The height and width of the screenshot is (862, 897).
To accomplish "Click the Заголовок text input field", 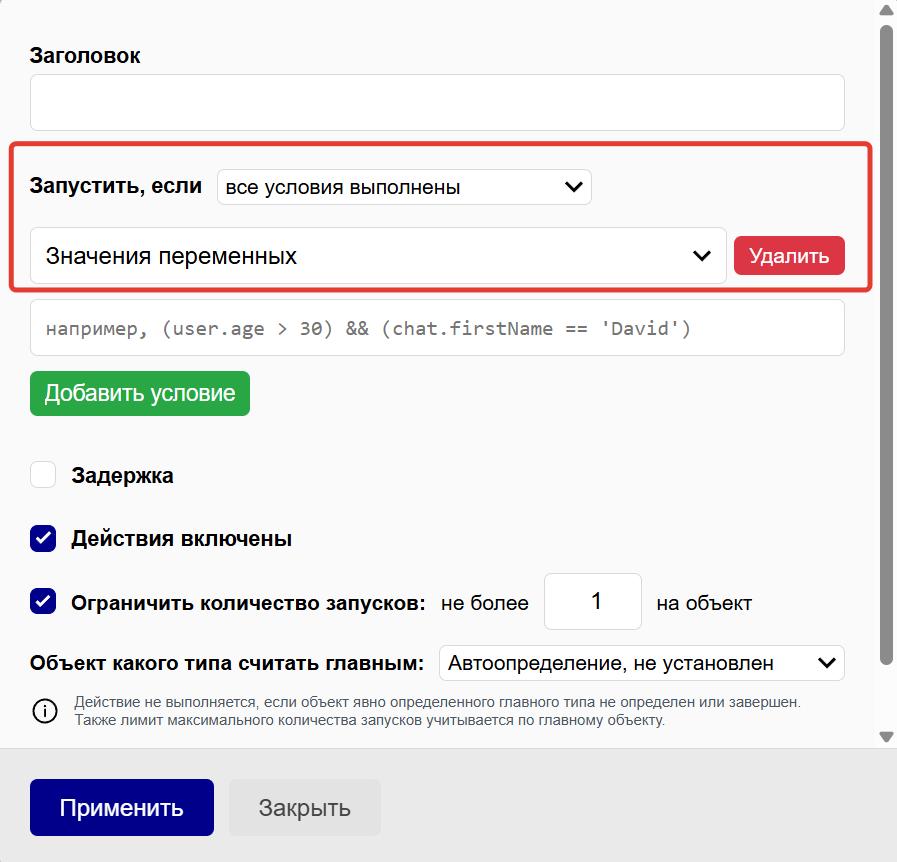I will click(x=437, y=102).
